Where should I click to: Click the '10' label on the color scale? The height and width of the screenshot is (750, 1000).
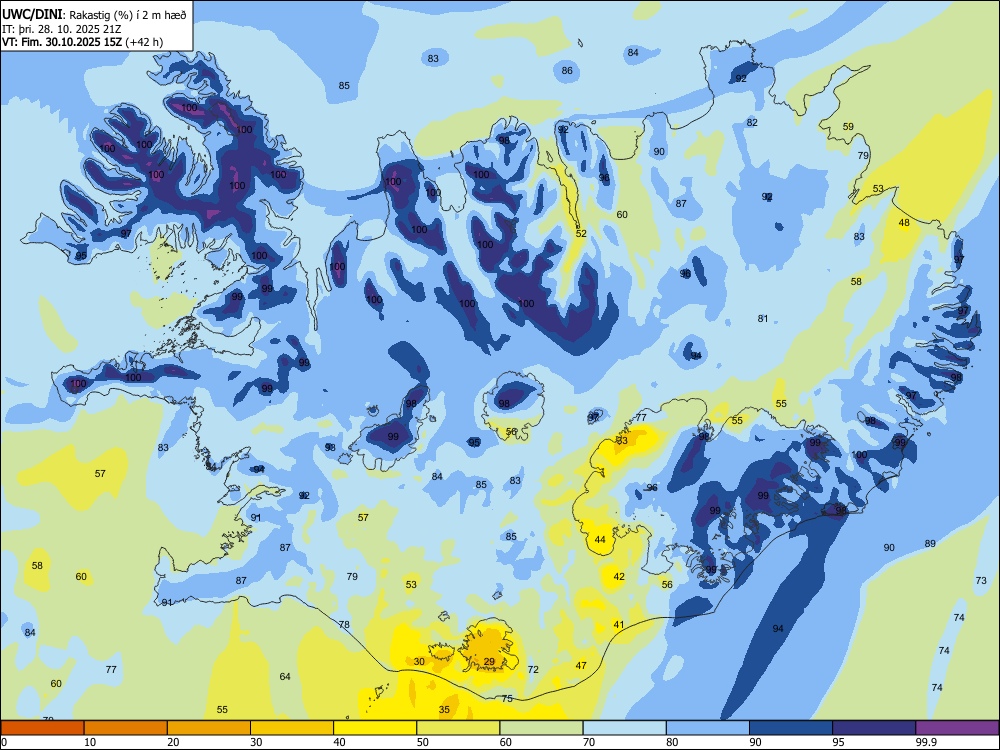pyautogui.click(x=90, y=742)
